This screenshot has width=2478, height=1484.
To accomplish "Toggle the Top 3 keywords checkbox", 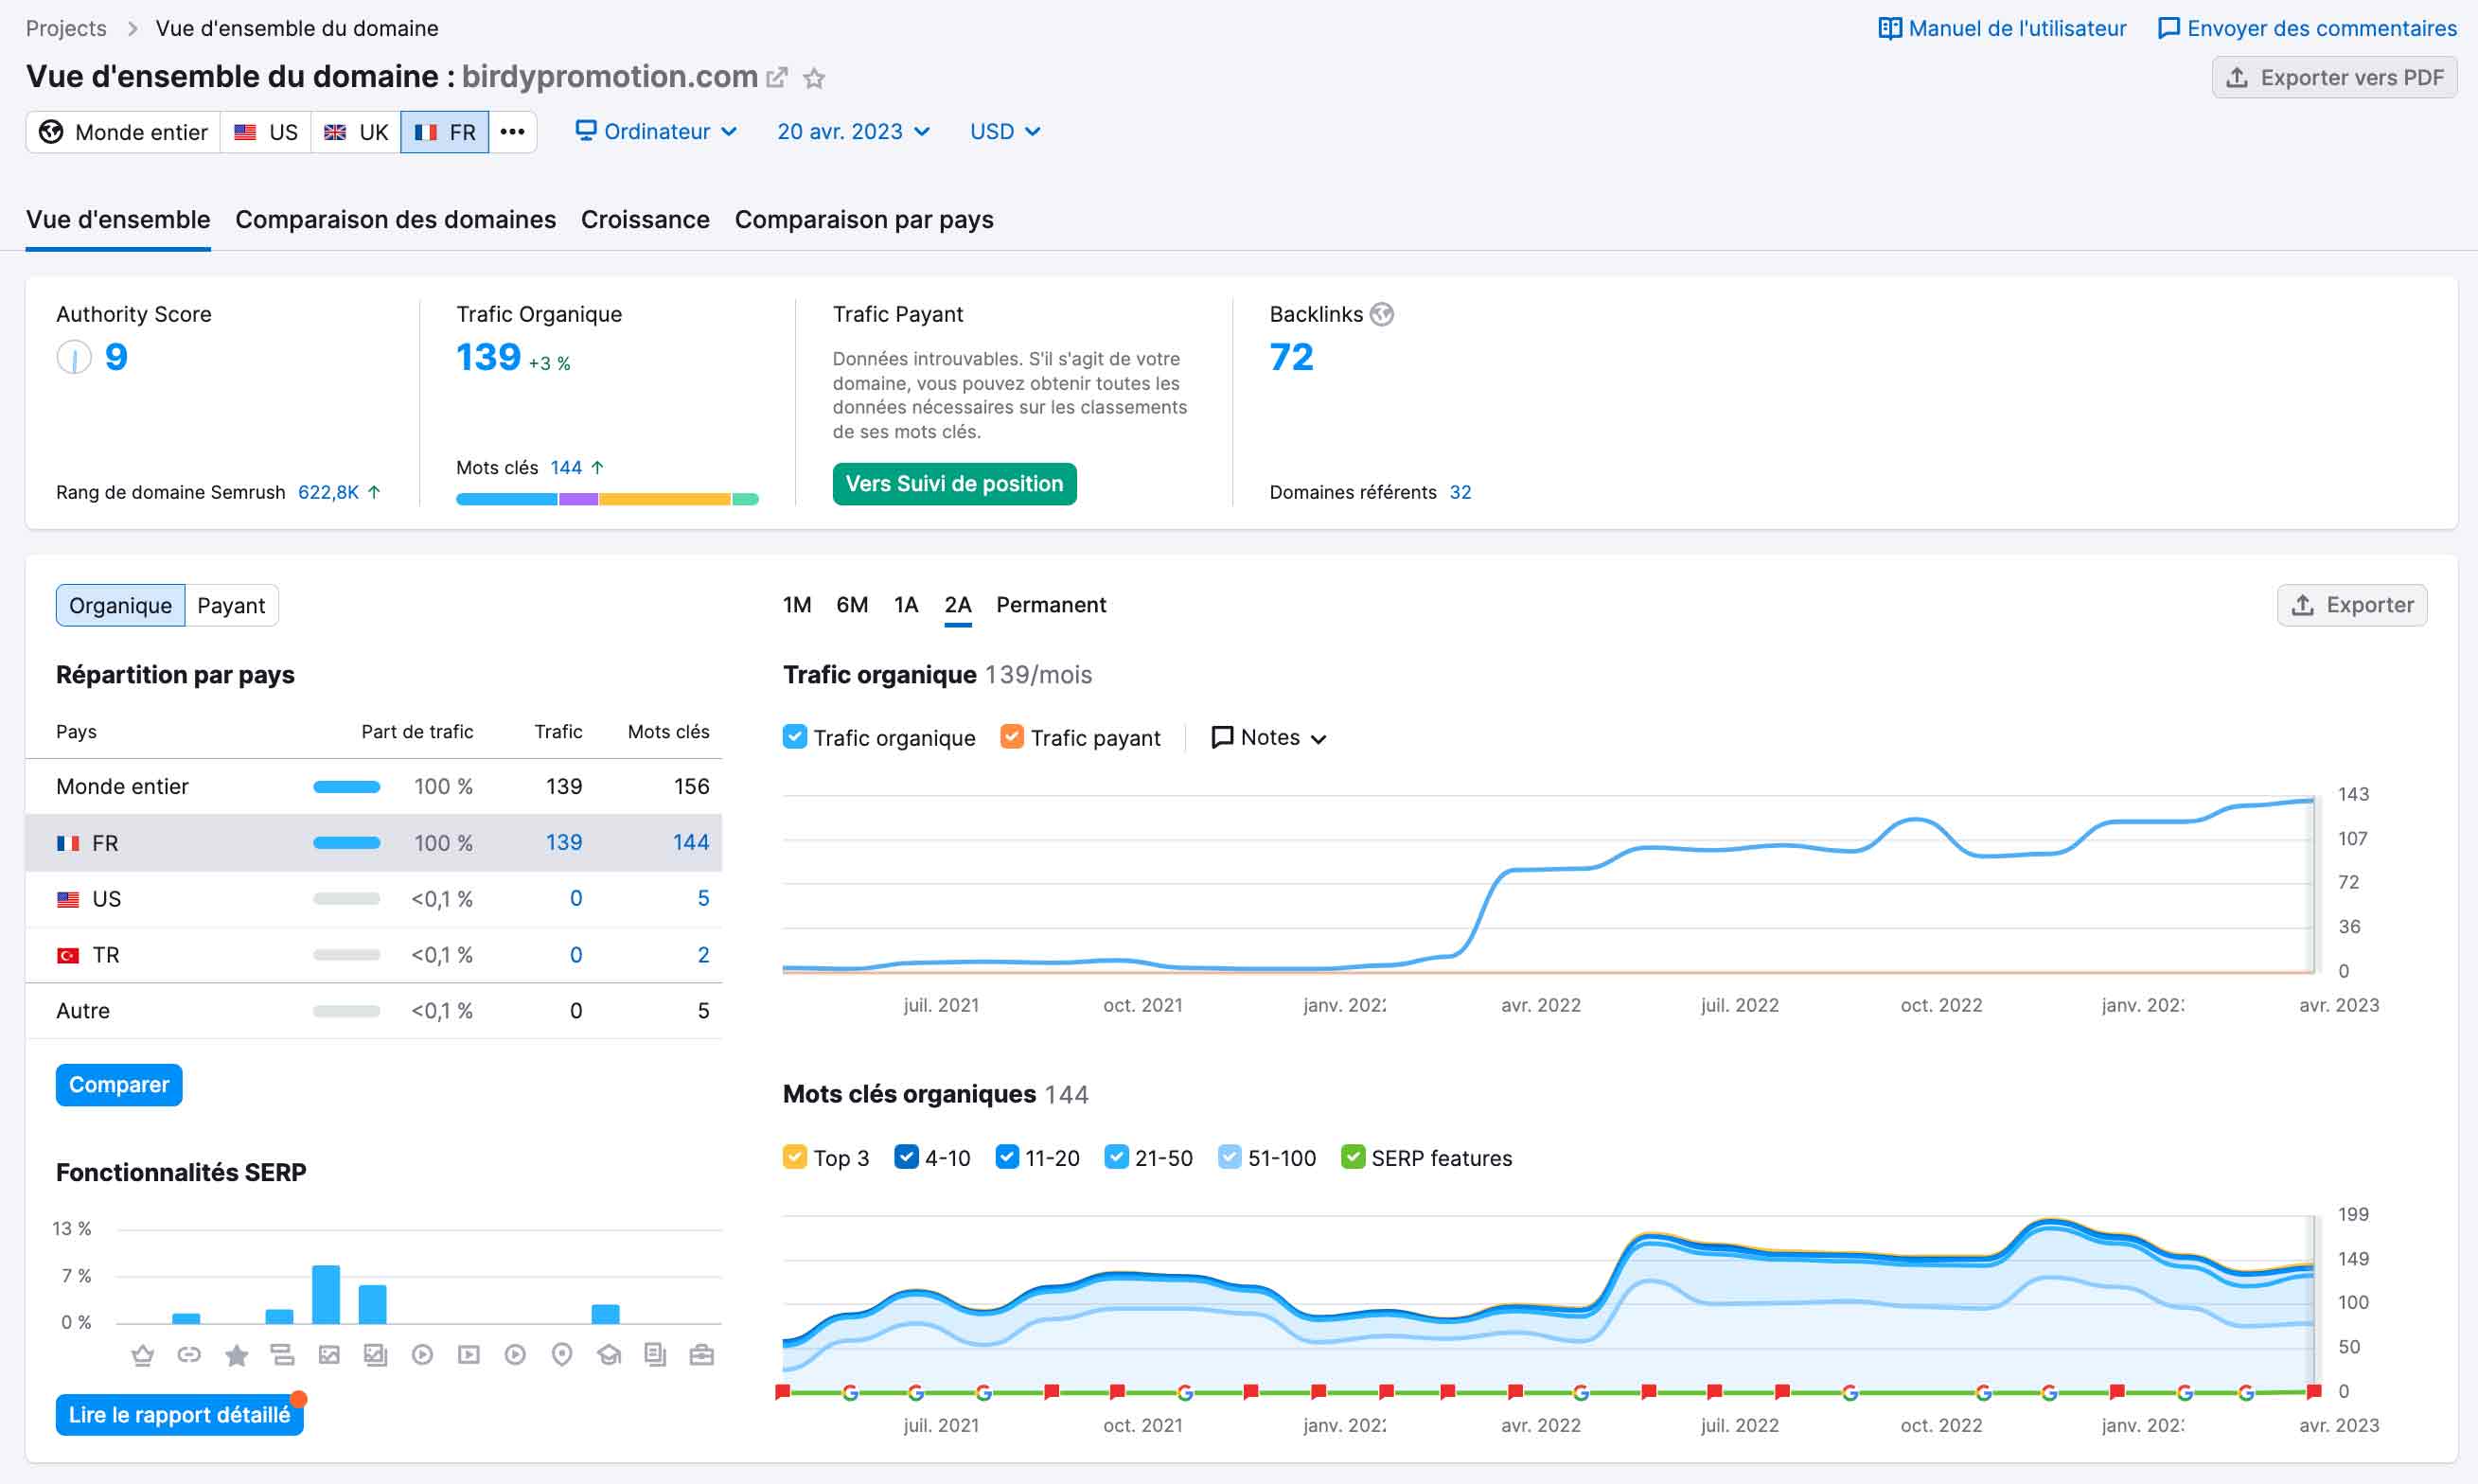I will pos(795,1157).
